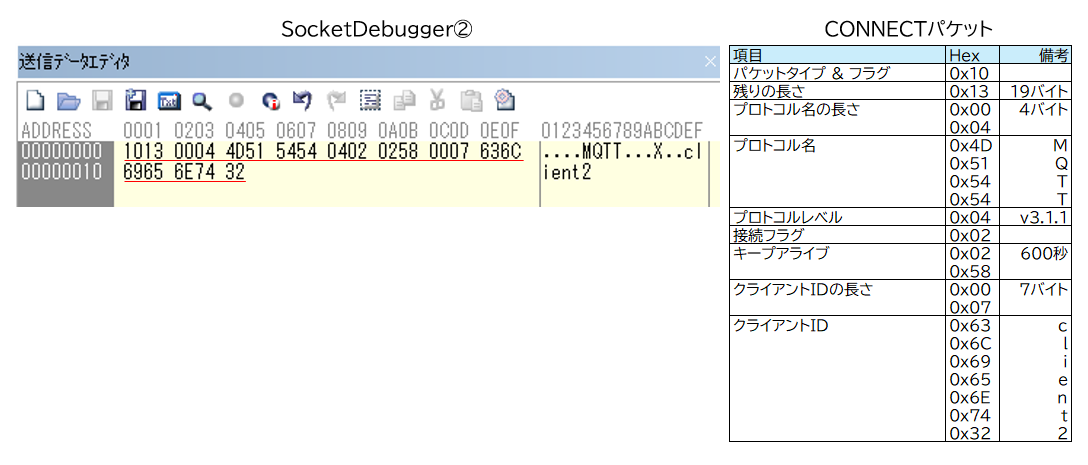This screenshot has width=1088, height=465.
Task: Click the 備考 table header
Action: coord(1055,56)
